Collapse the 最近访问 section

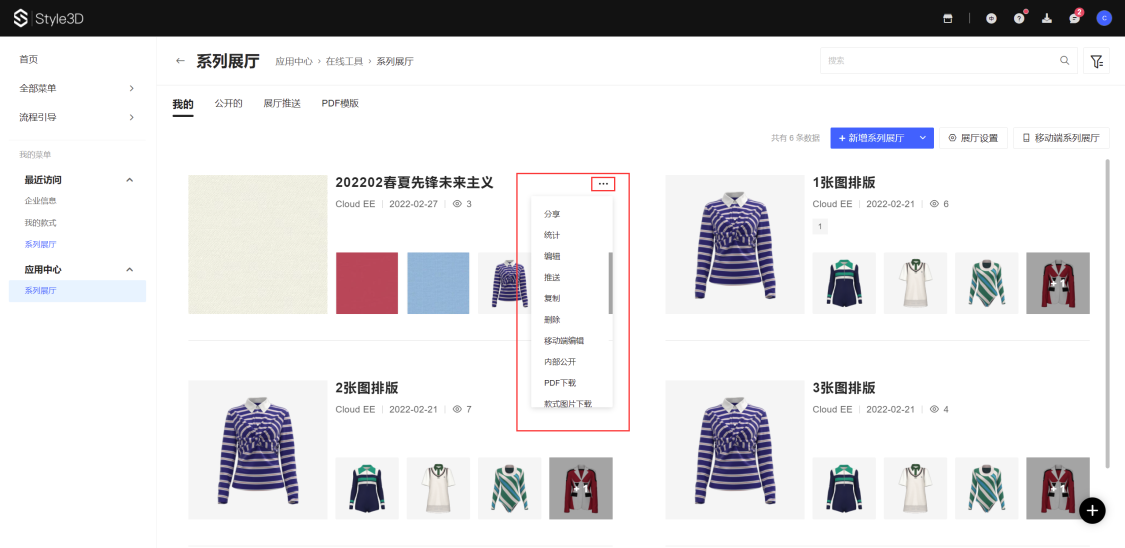(x=129, y=180)
